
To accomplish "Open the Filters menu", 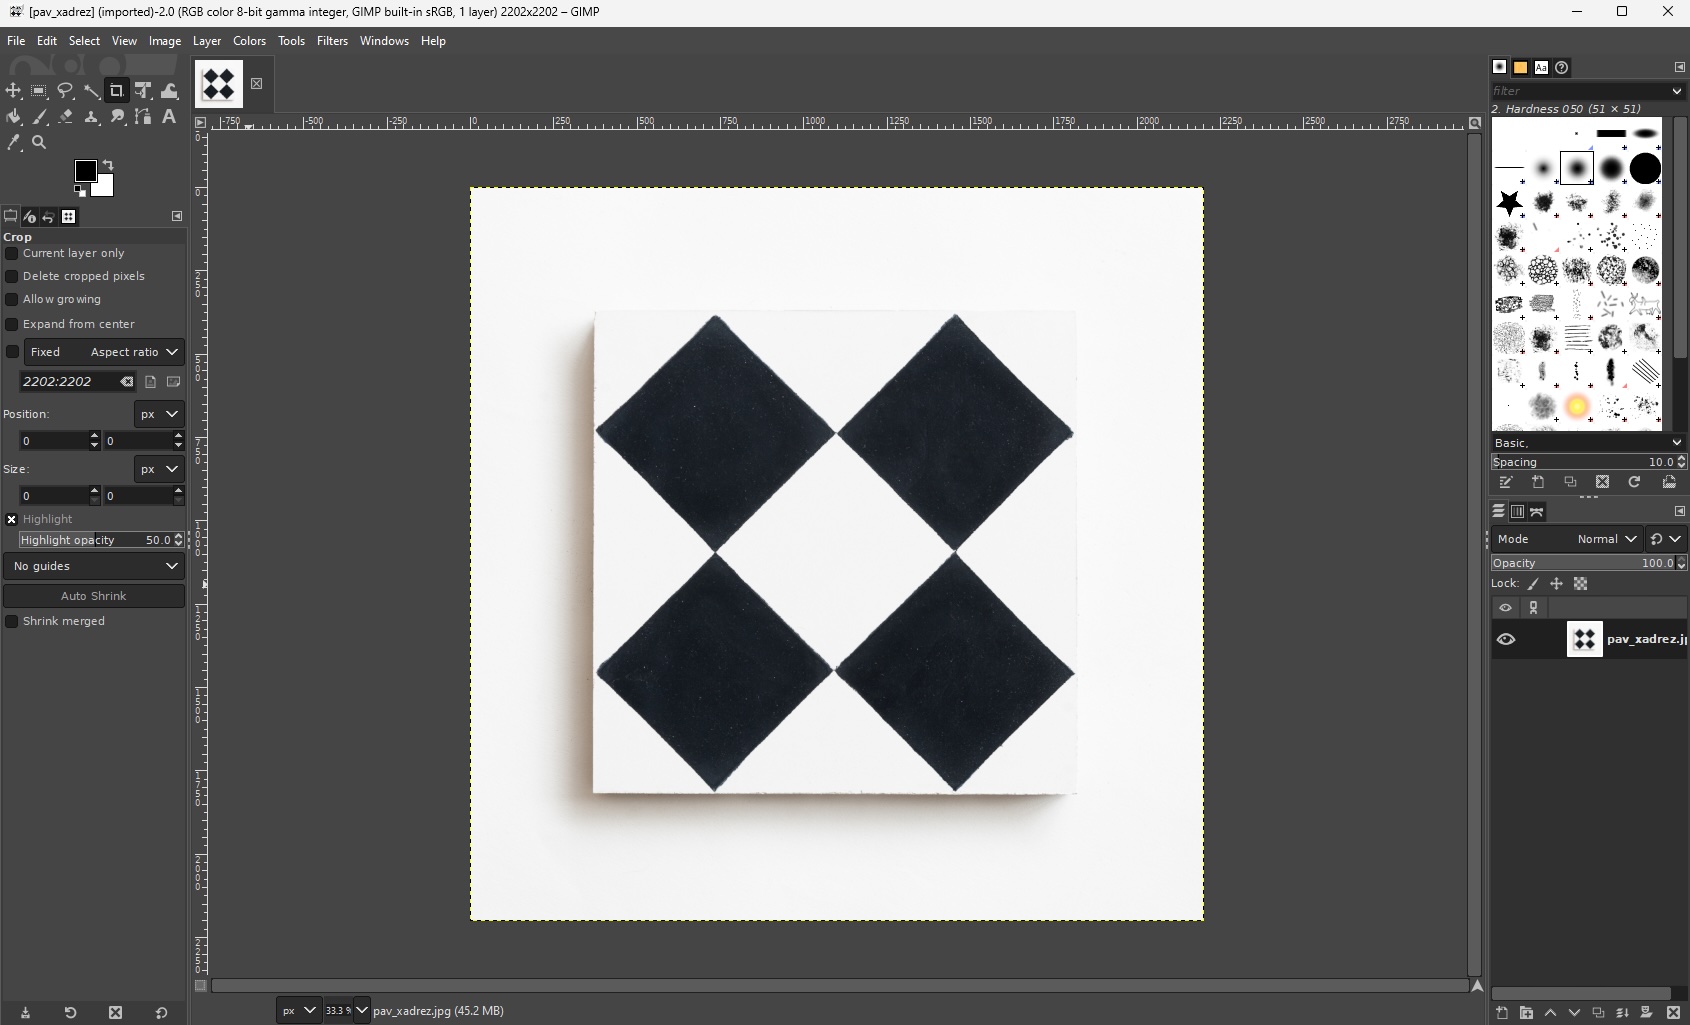I will [x=332, y=41].
